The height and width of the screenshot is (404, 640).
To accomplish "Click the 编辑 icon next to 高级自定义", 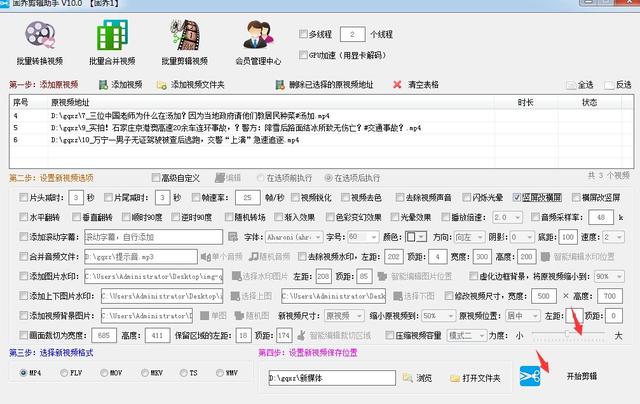I will 220,178.
